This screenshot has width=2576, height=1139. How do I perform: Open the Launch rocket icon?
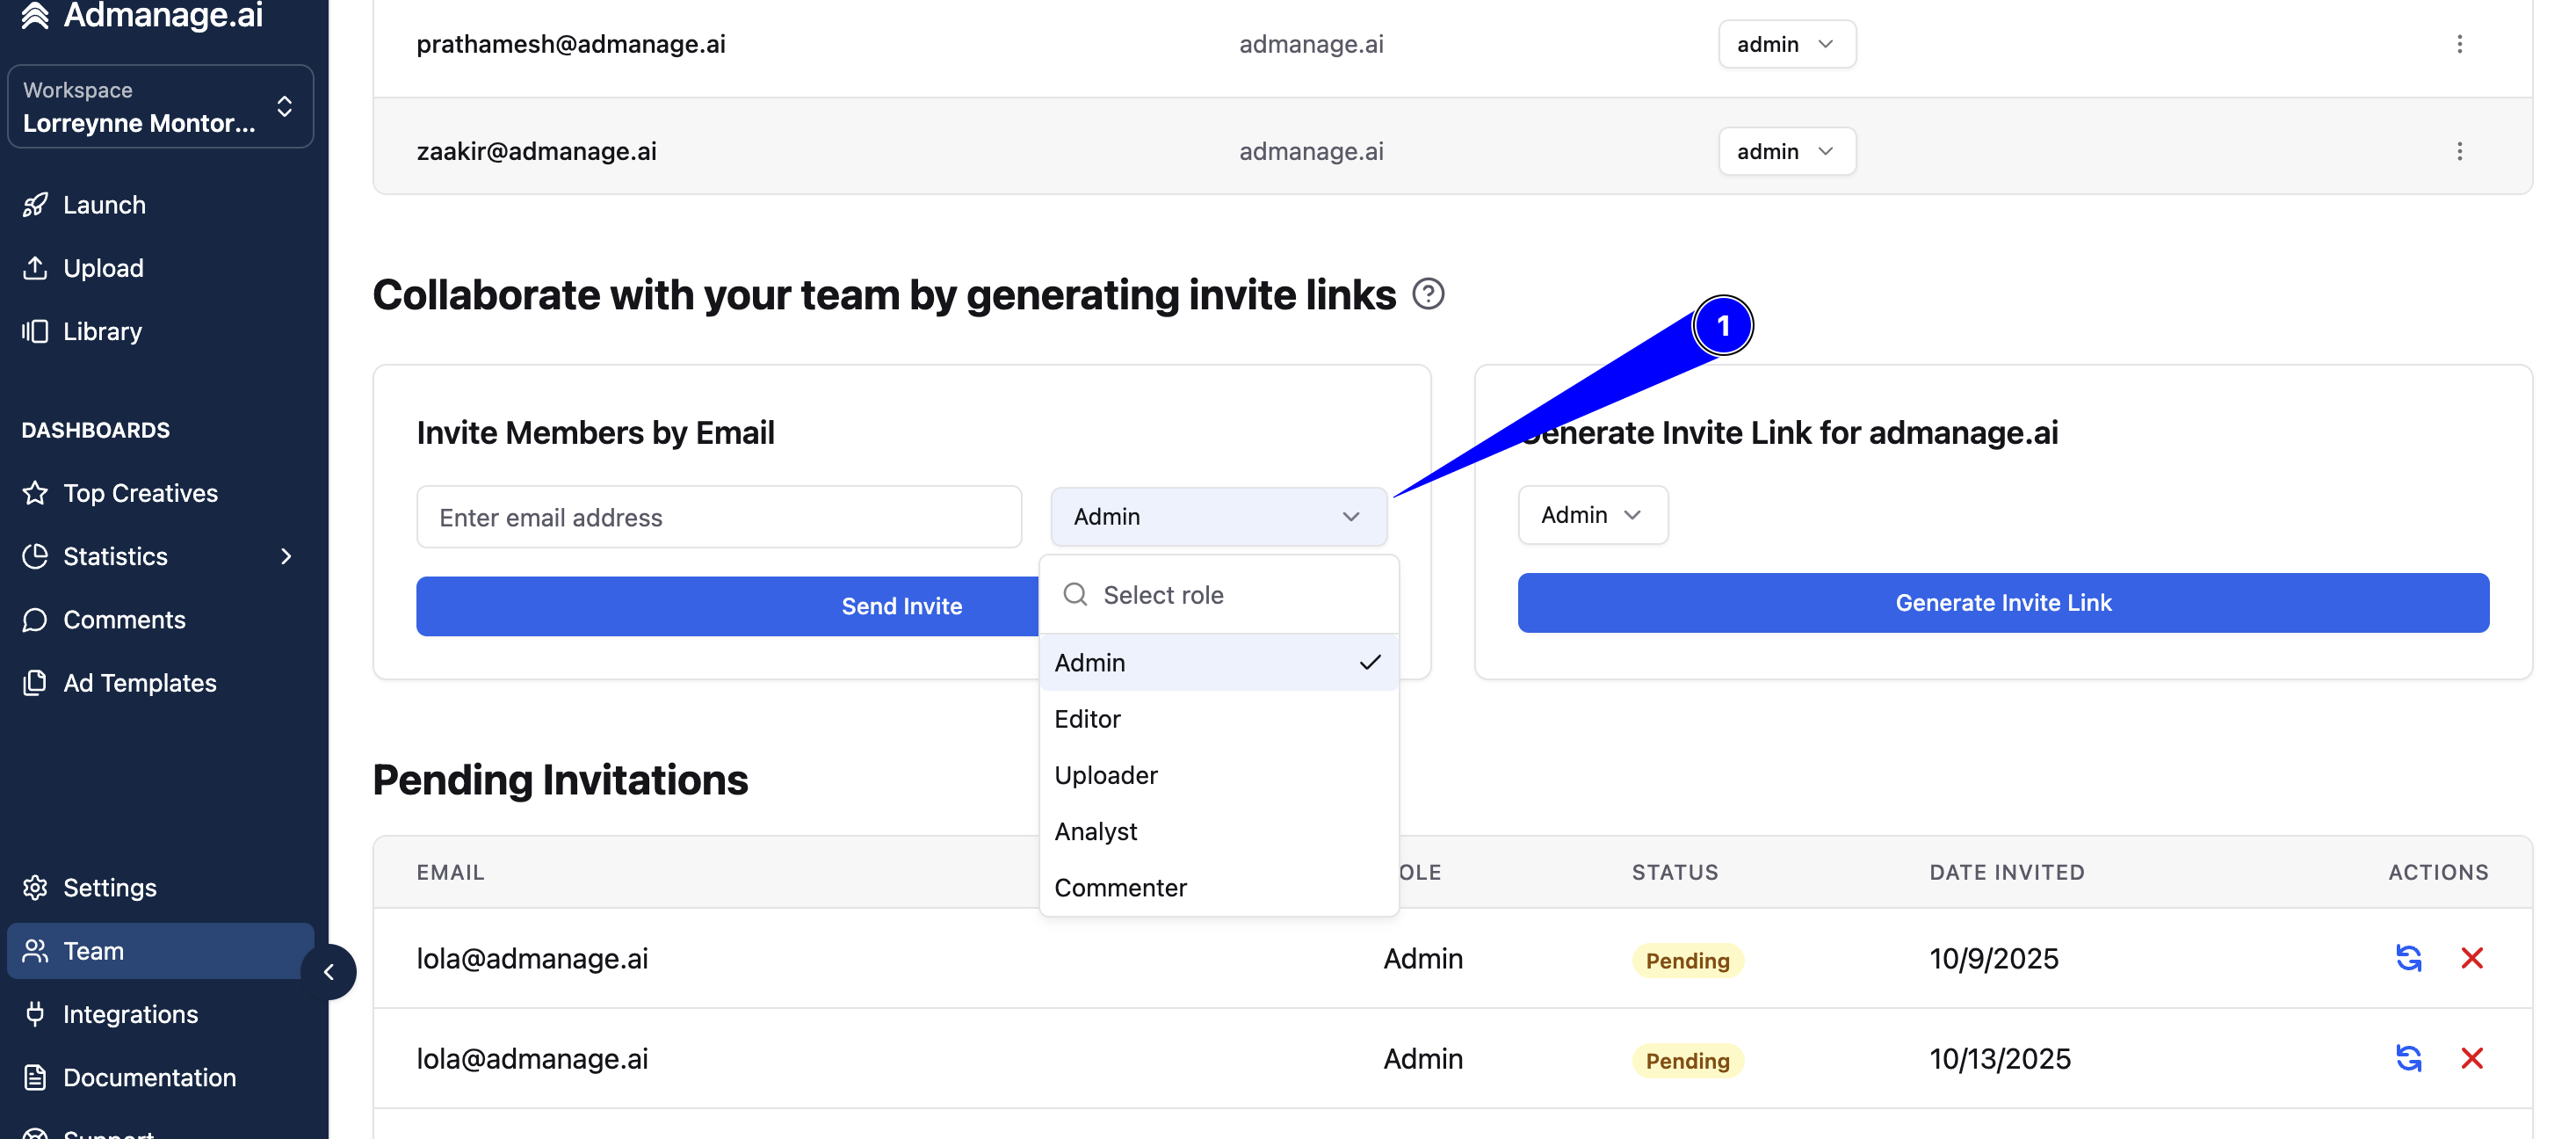pyautogui.click(x=35, y=204)
